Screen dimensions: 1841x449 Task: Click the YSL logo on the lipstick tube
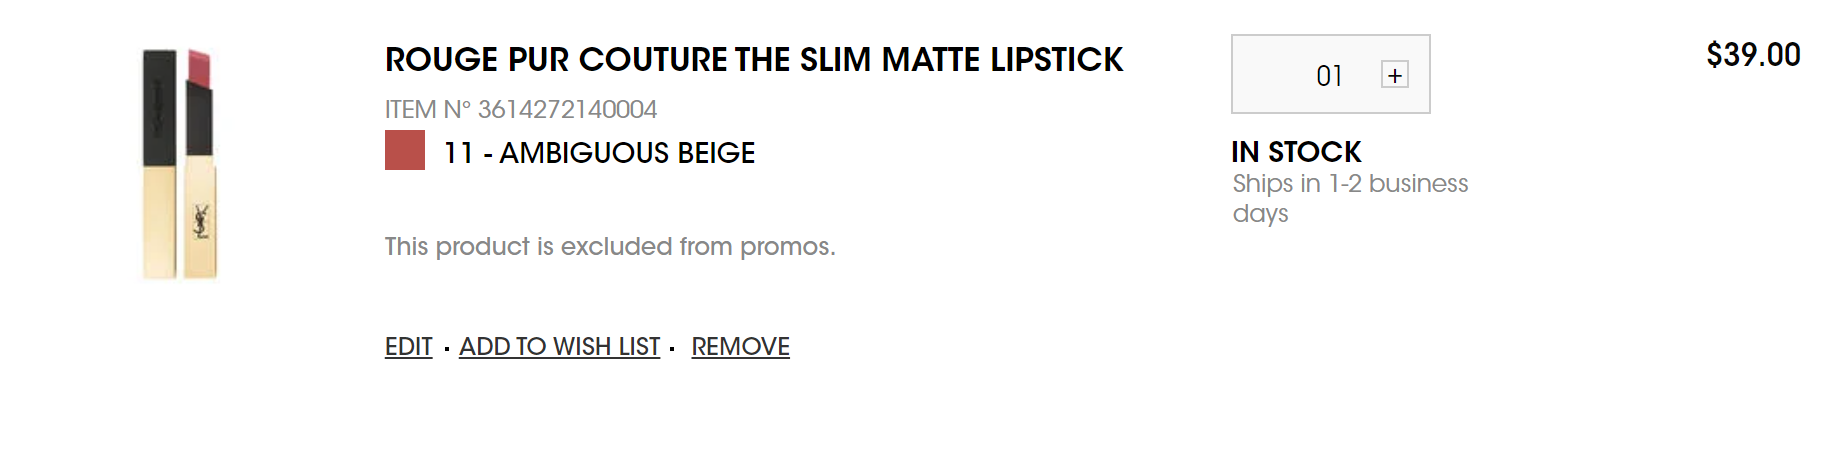[x=201, y=221]
